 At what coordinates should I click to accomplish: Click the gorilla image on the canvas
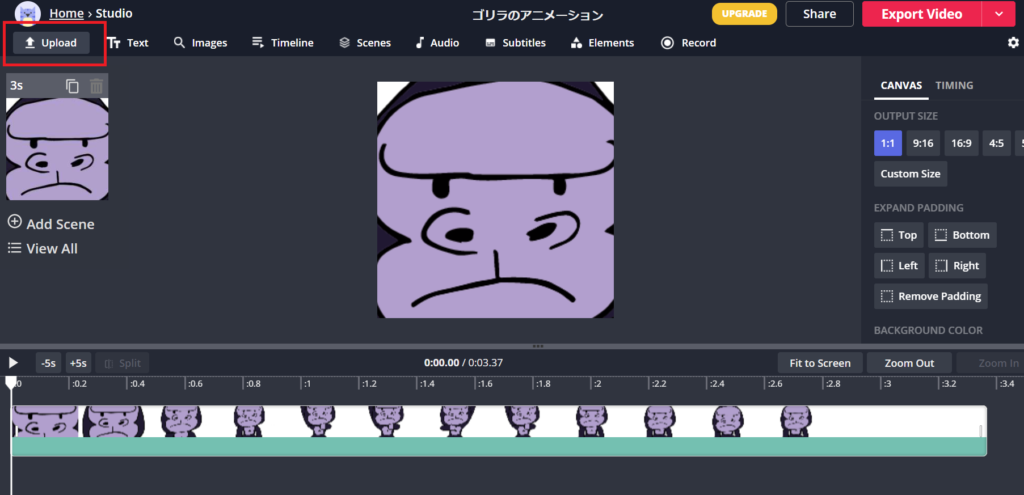coord(496,200)
